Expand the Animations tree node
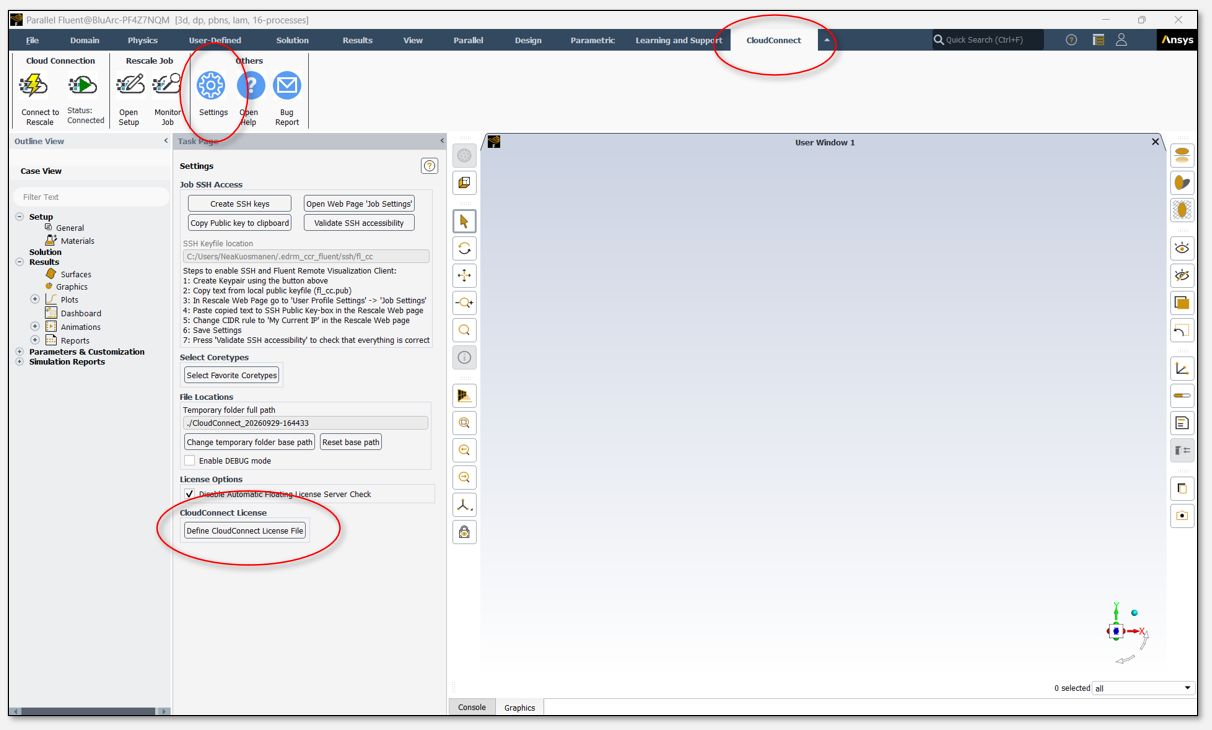The image size is (1212, 730). (35, 326)
